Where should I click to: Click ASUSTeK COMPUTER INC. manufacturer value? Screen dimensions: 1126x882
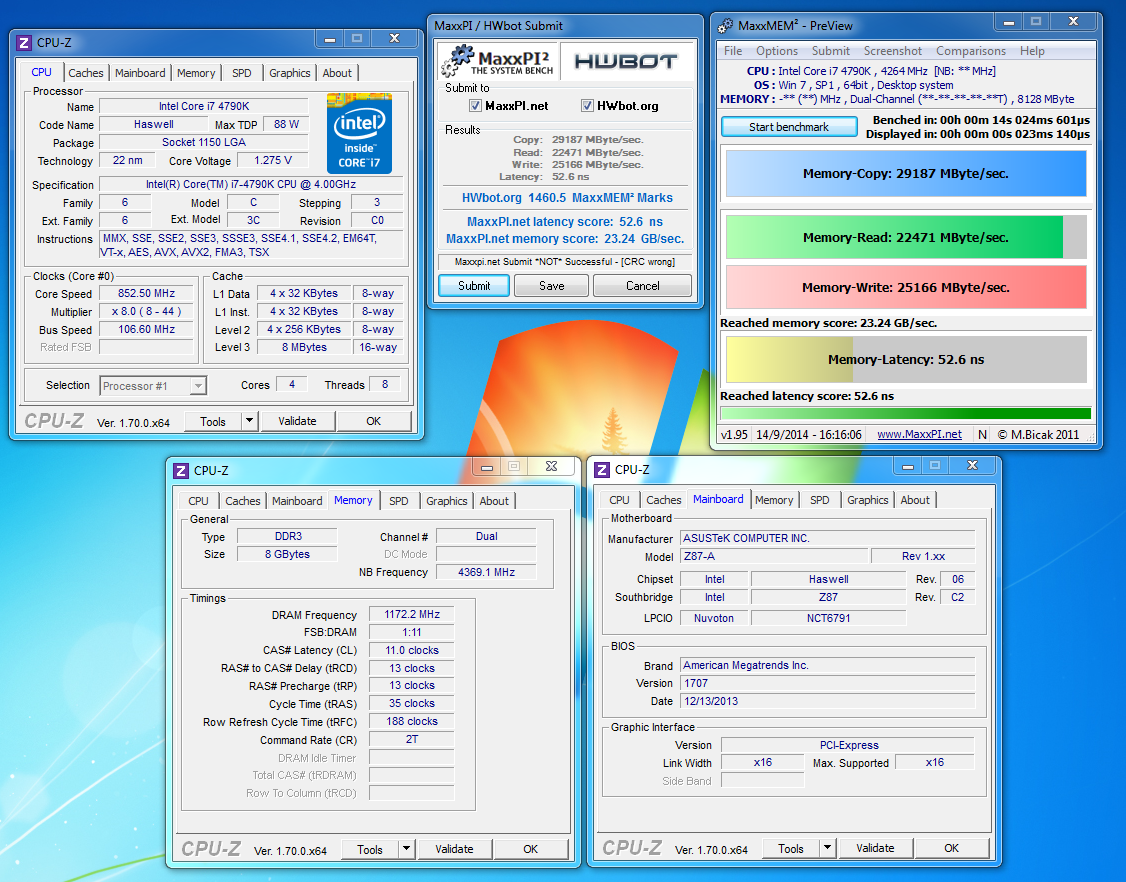click(x=828, y=538)
